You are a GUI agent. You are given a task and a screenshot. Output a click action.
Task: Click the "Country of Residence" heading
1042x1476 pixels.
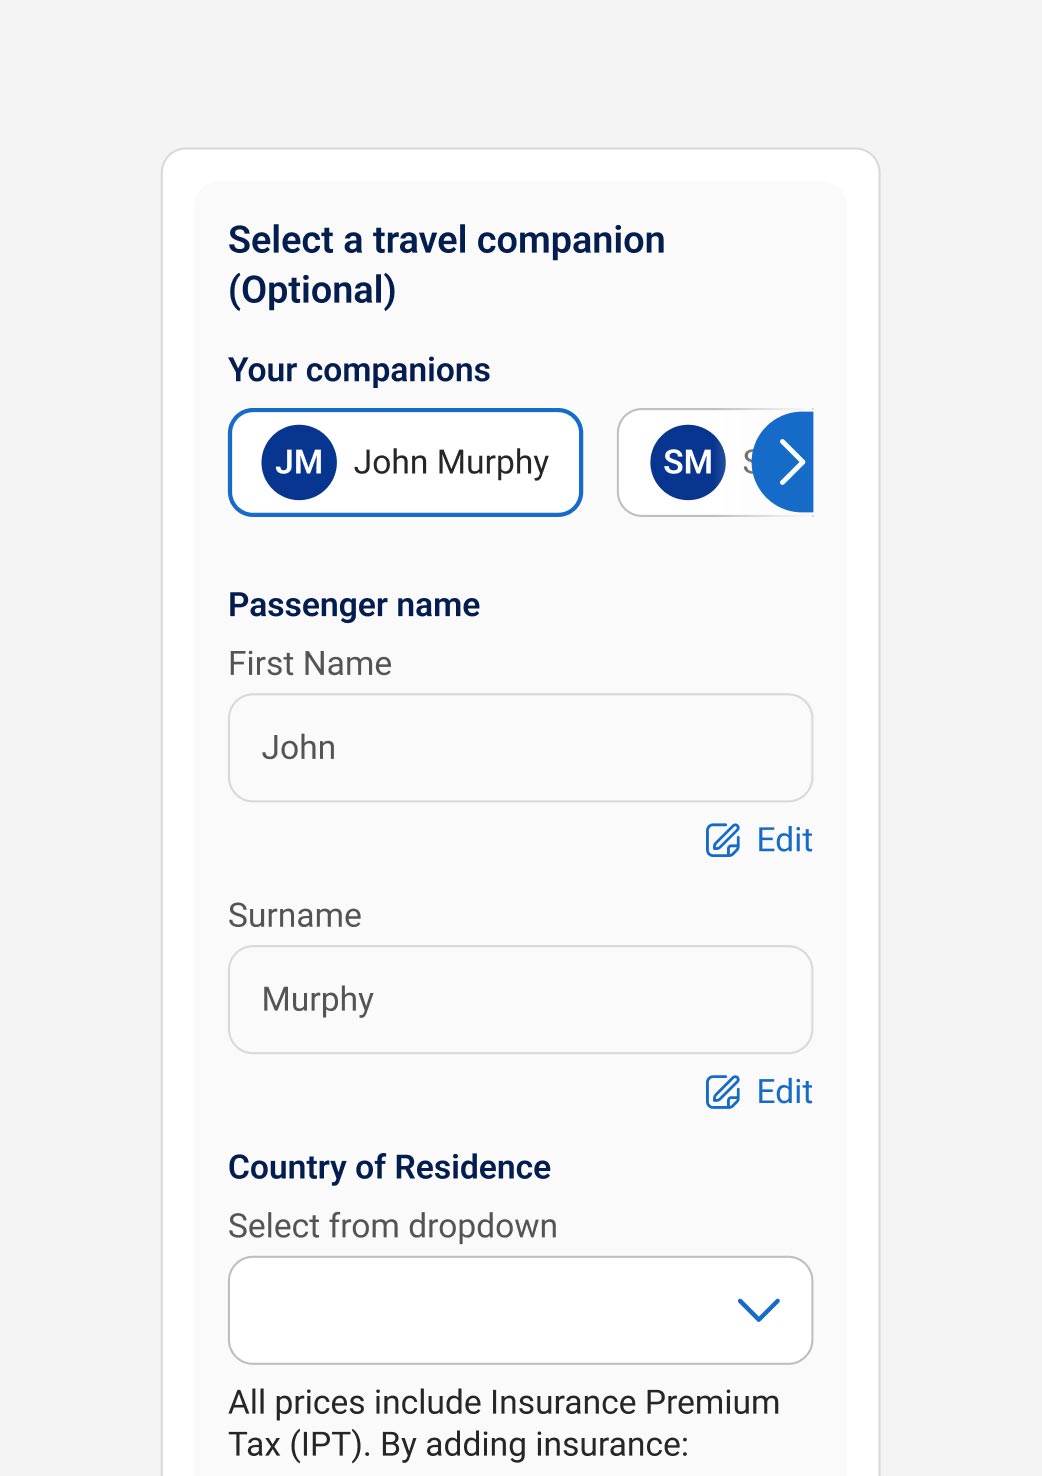point(389,1167)
